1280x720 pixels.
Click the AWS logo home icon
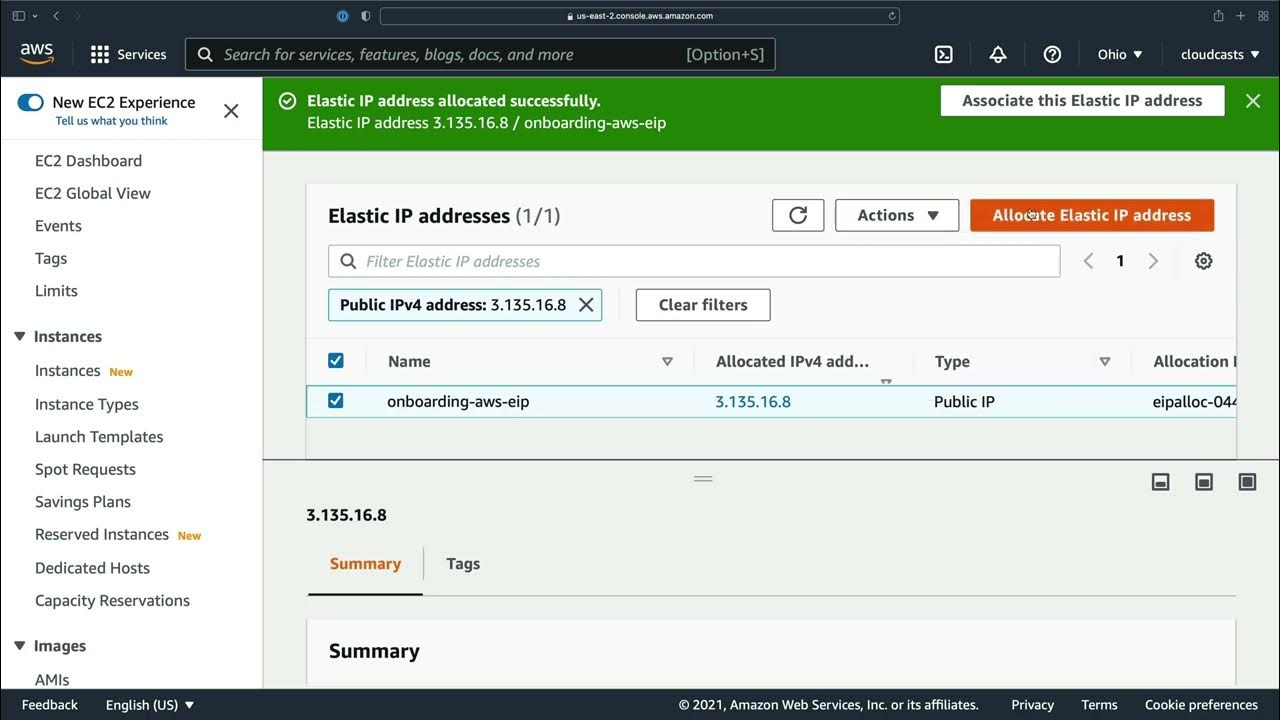37,54
